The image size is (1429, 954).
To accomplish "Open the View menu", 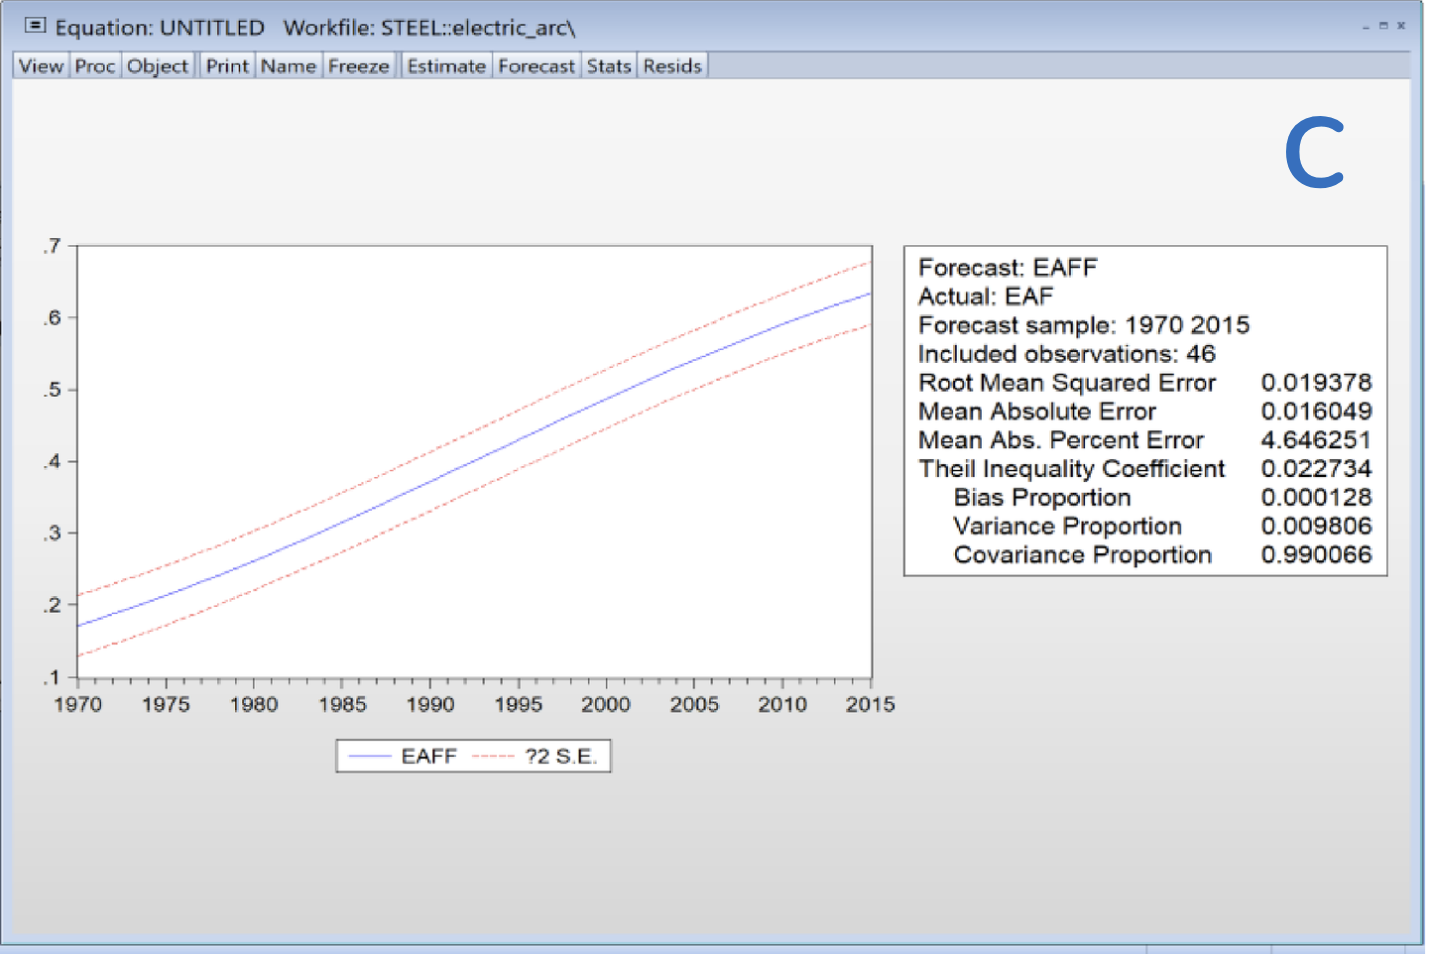I will 41,66.
